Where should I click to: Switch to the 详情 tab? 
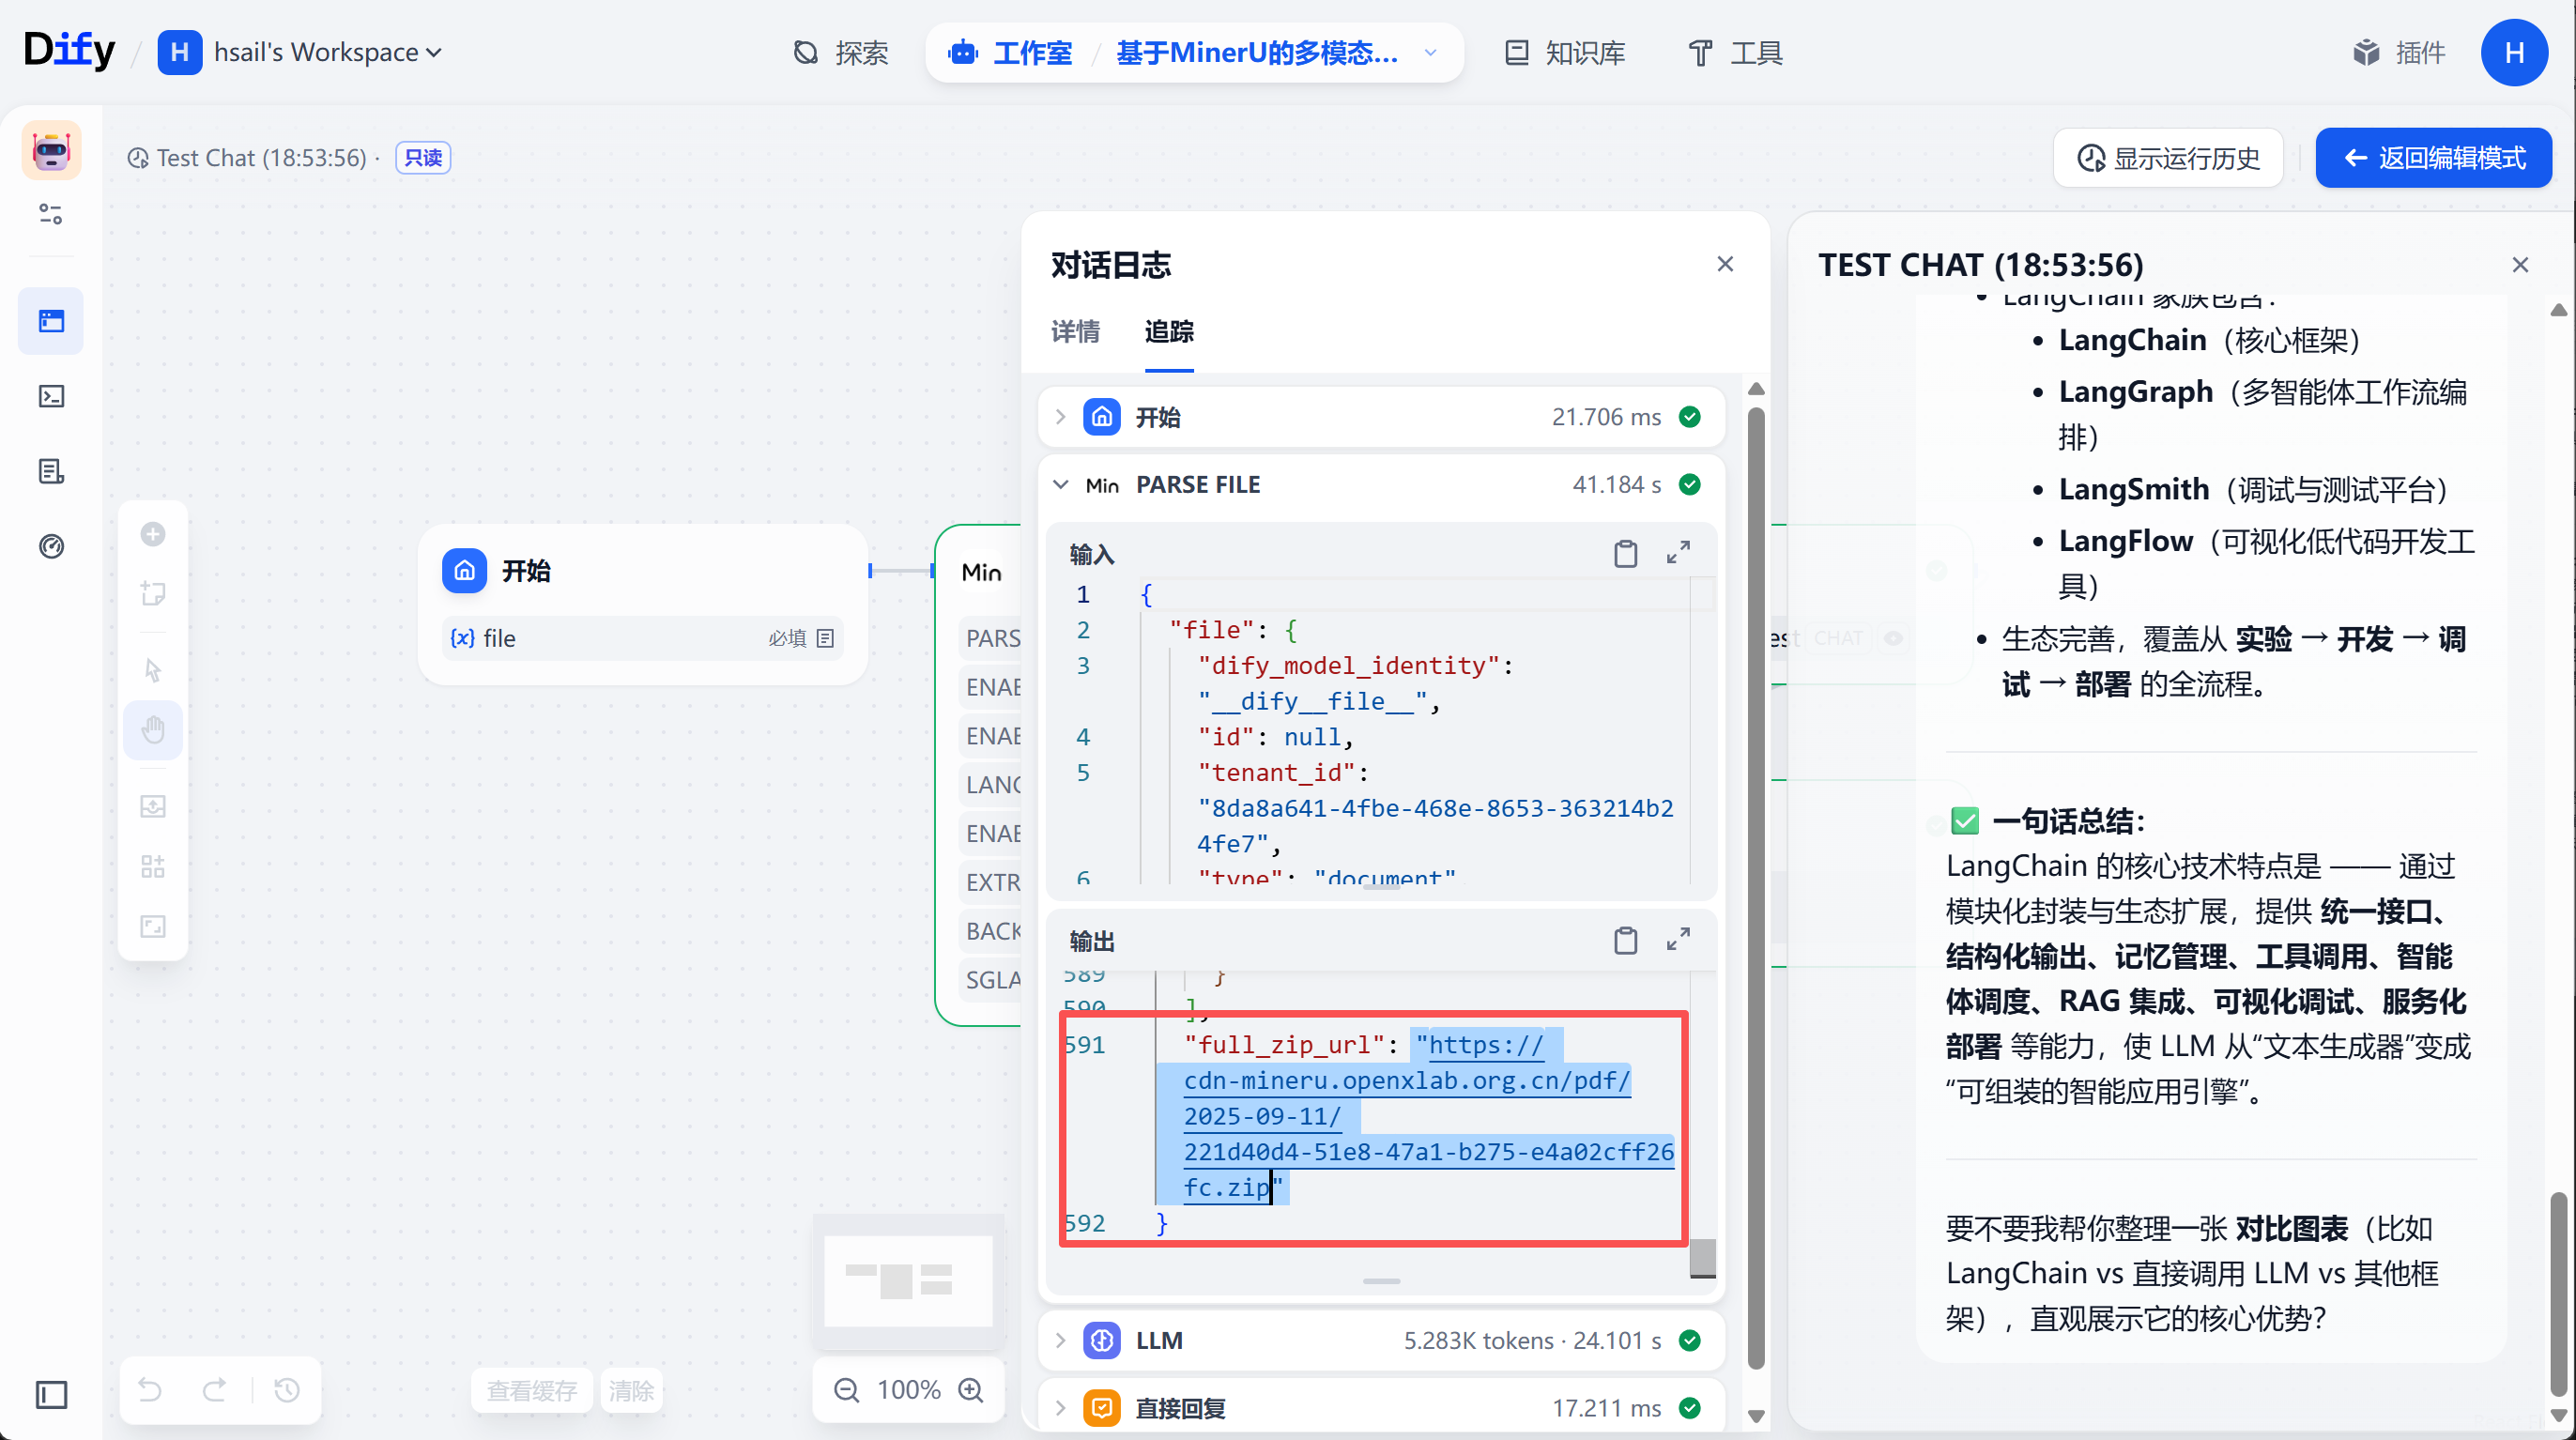pyautogui.click(x=1076, y=331)
